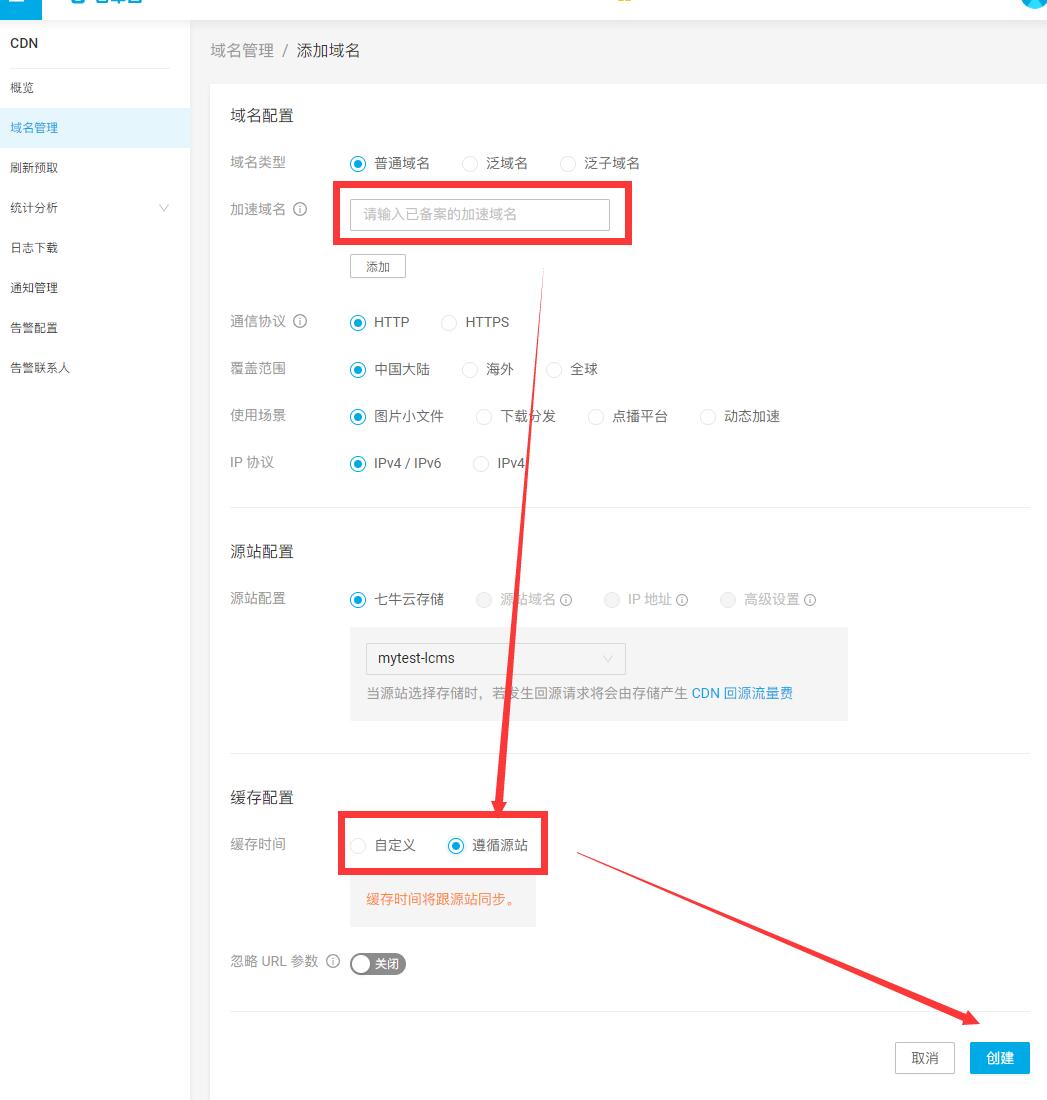Select 全球 coverage range
The width and height of the screenshot is (1047, 1100).
tap(554, 370)
